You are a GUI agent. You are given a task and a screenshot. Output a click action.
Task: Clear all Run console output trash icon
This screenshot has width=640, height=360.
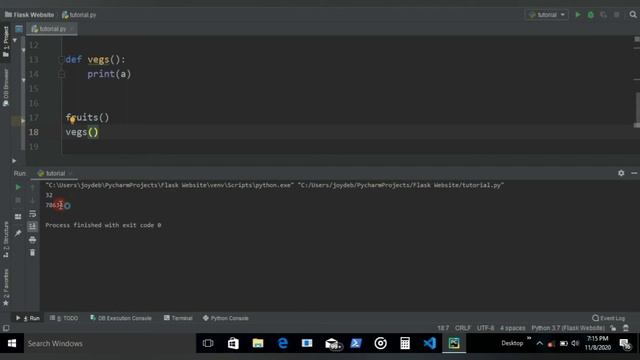tap(32, 253)
